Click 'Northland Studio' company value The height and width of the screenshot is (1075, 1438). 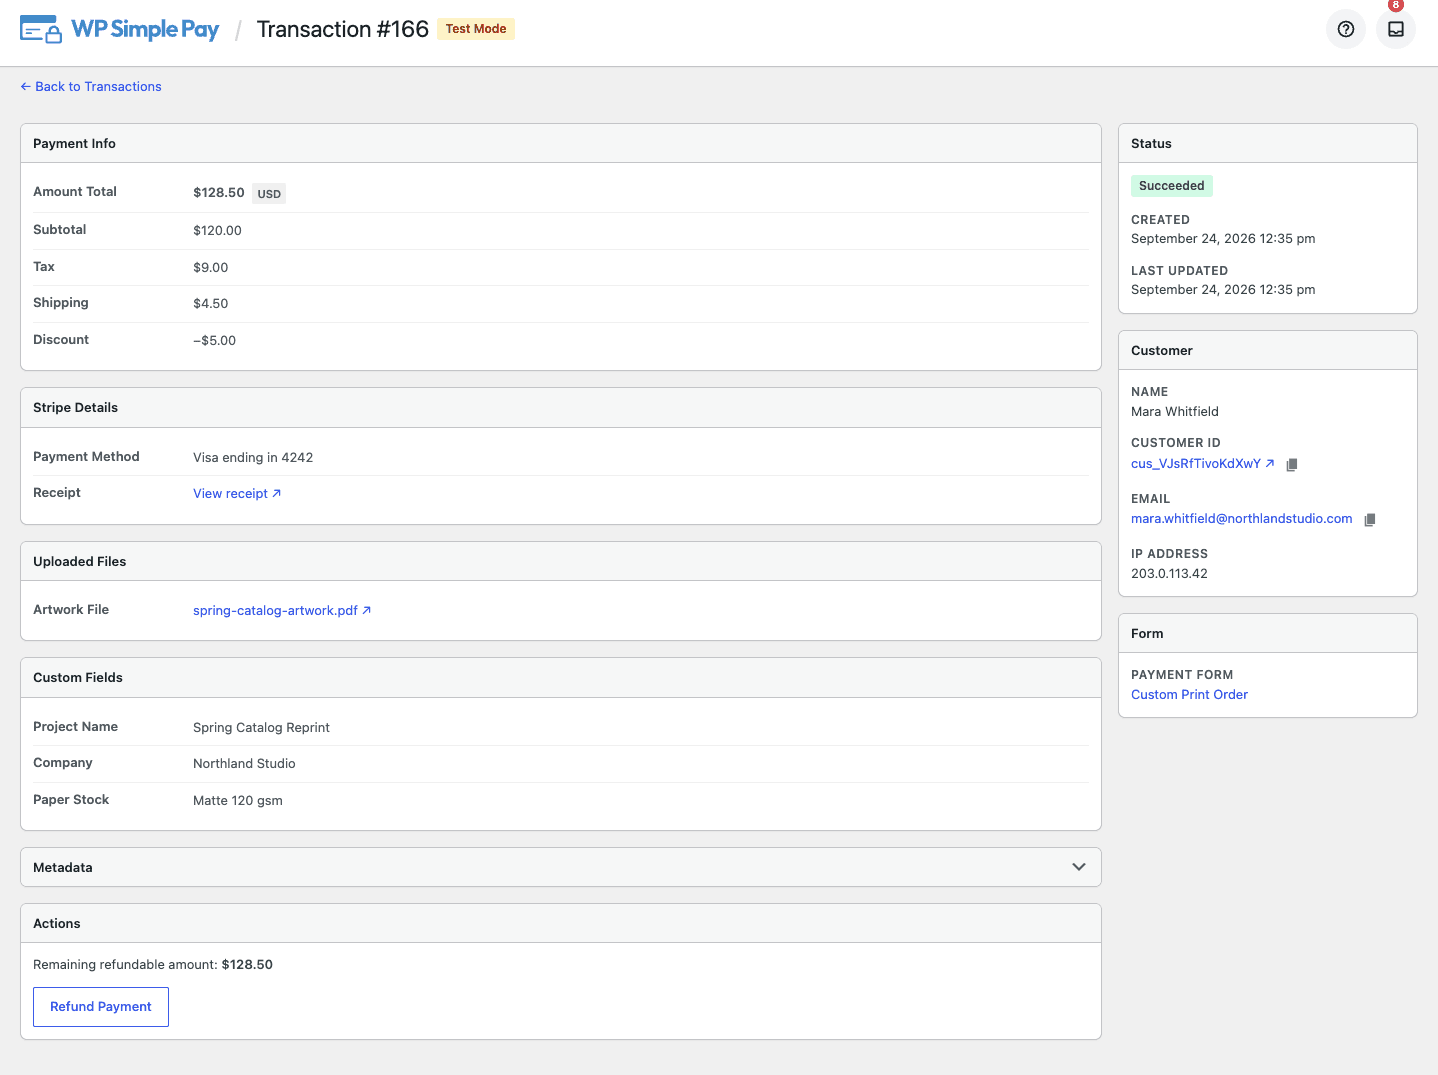pyautogui.click(x=244, y=764)
